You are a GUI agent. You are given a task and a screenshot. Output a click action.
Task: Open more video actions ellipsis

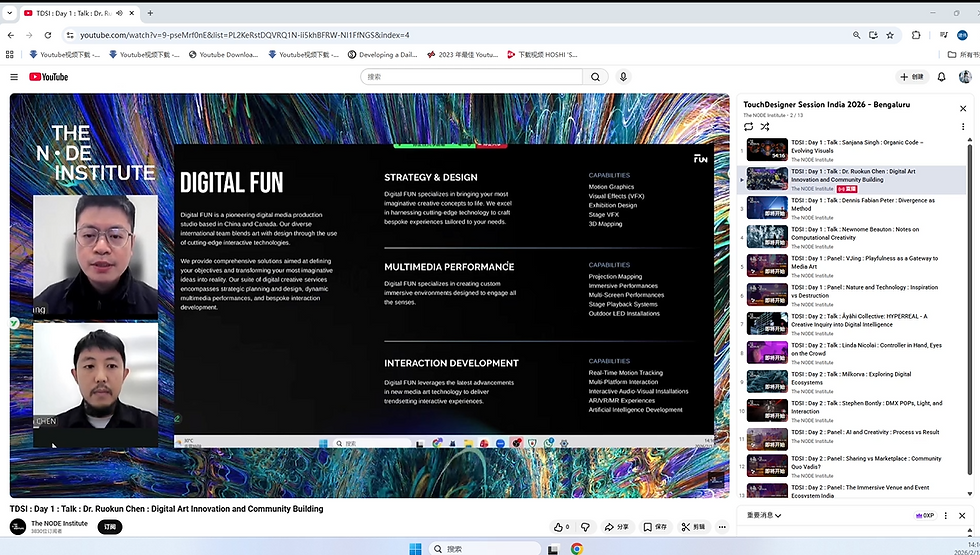click(722, 527)
